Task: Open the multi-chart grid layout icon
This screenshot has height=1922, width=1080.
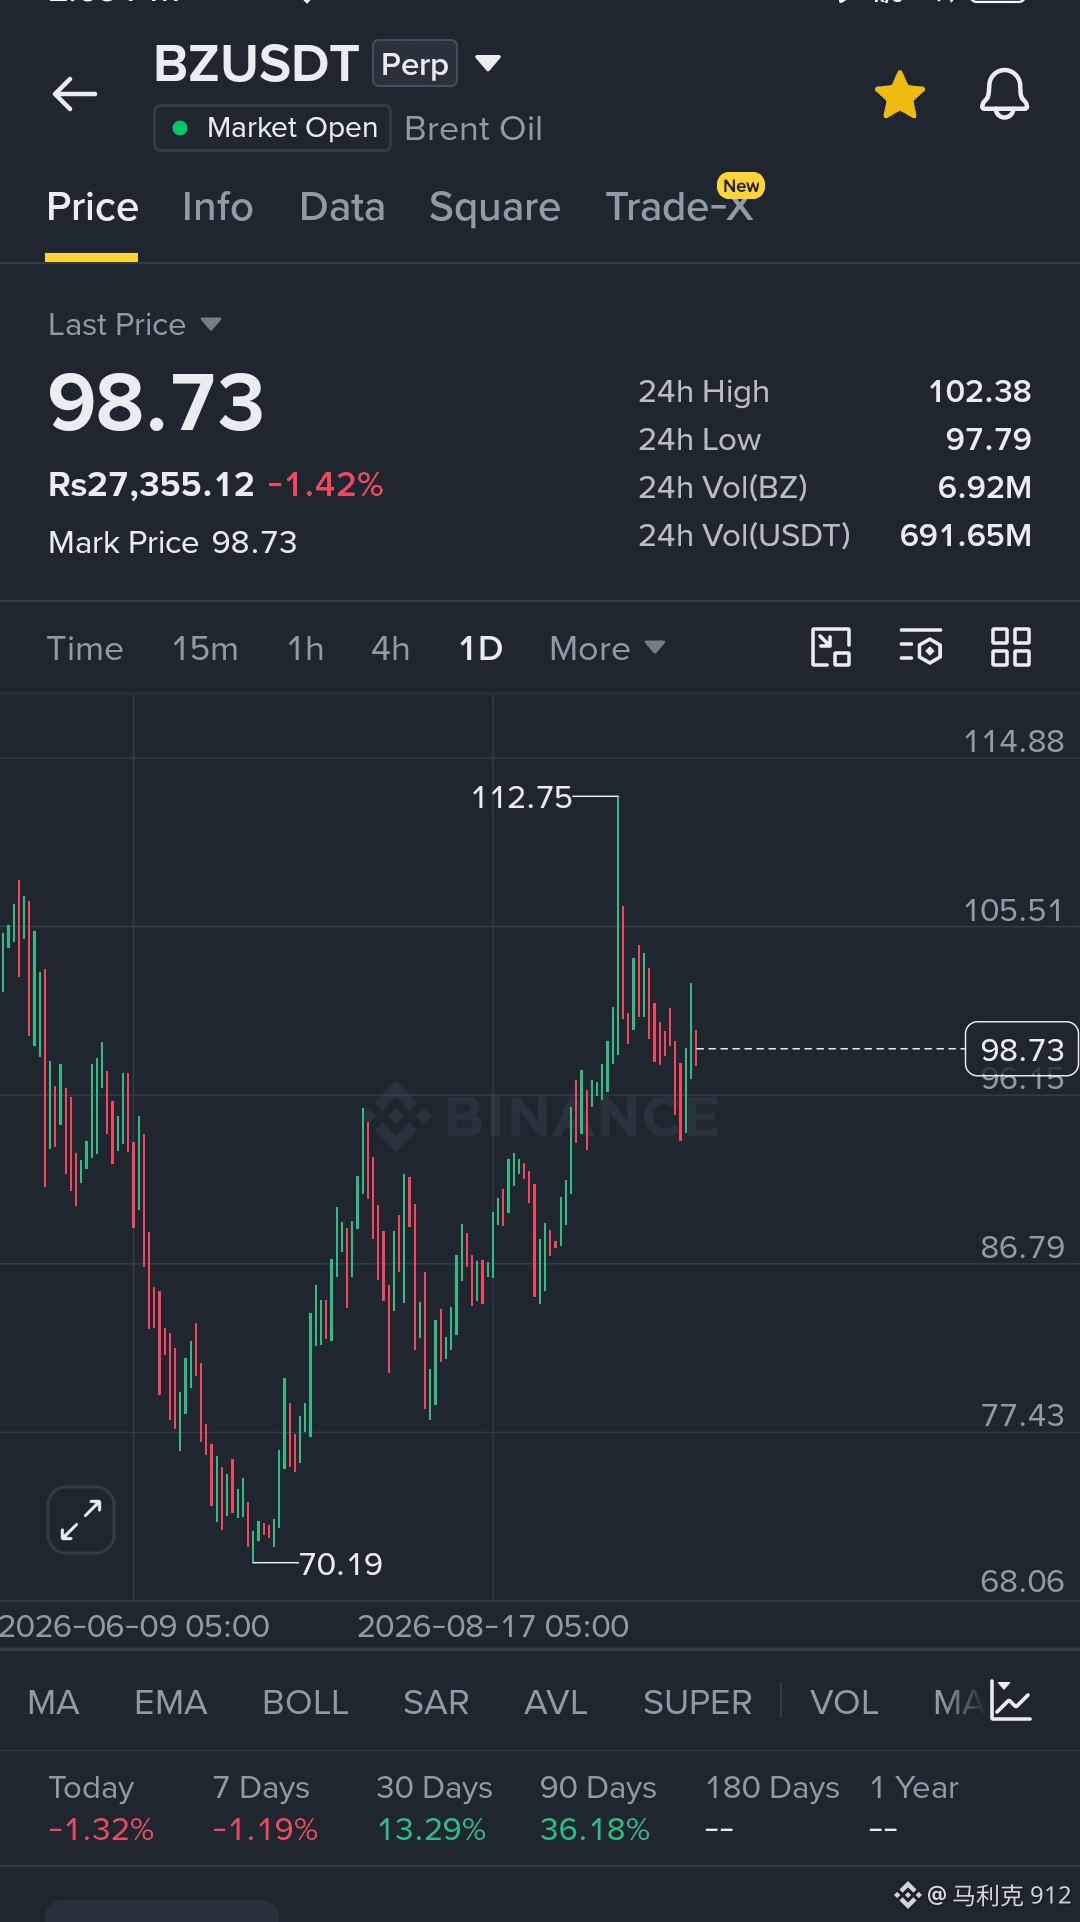Action: coord(1011,647)
